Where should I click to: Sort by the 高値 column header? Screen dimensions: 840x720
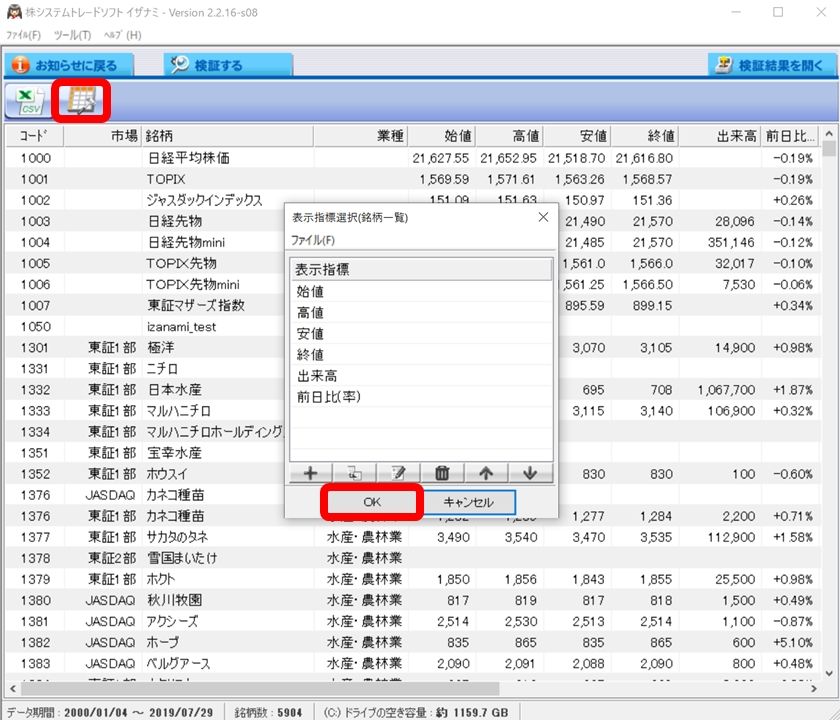pos(509,136)
